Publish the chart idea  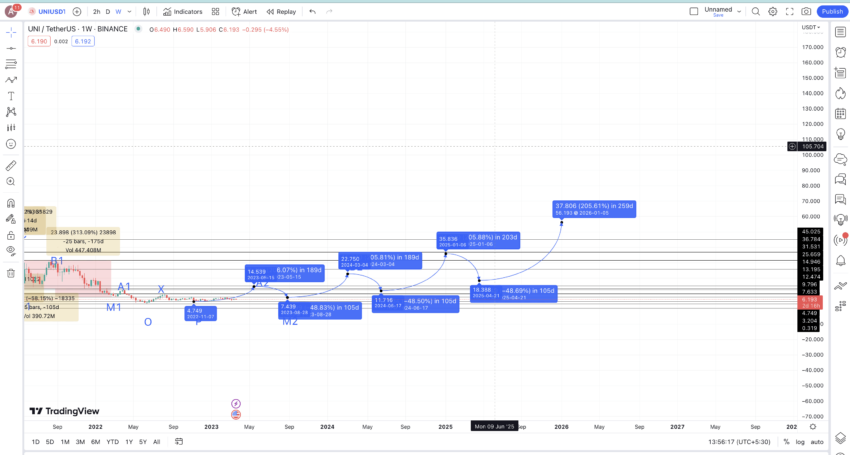(832, 11)
